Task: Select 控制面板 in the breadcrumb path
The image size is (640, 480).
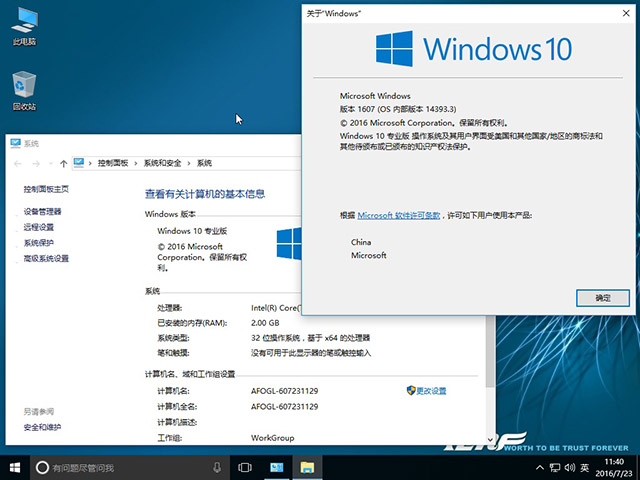Action: click(x=115, y=163)
